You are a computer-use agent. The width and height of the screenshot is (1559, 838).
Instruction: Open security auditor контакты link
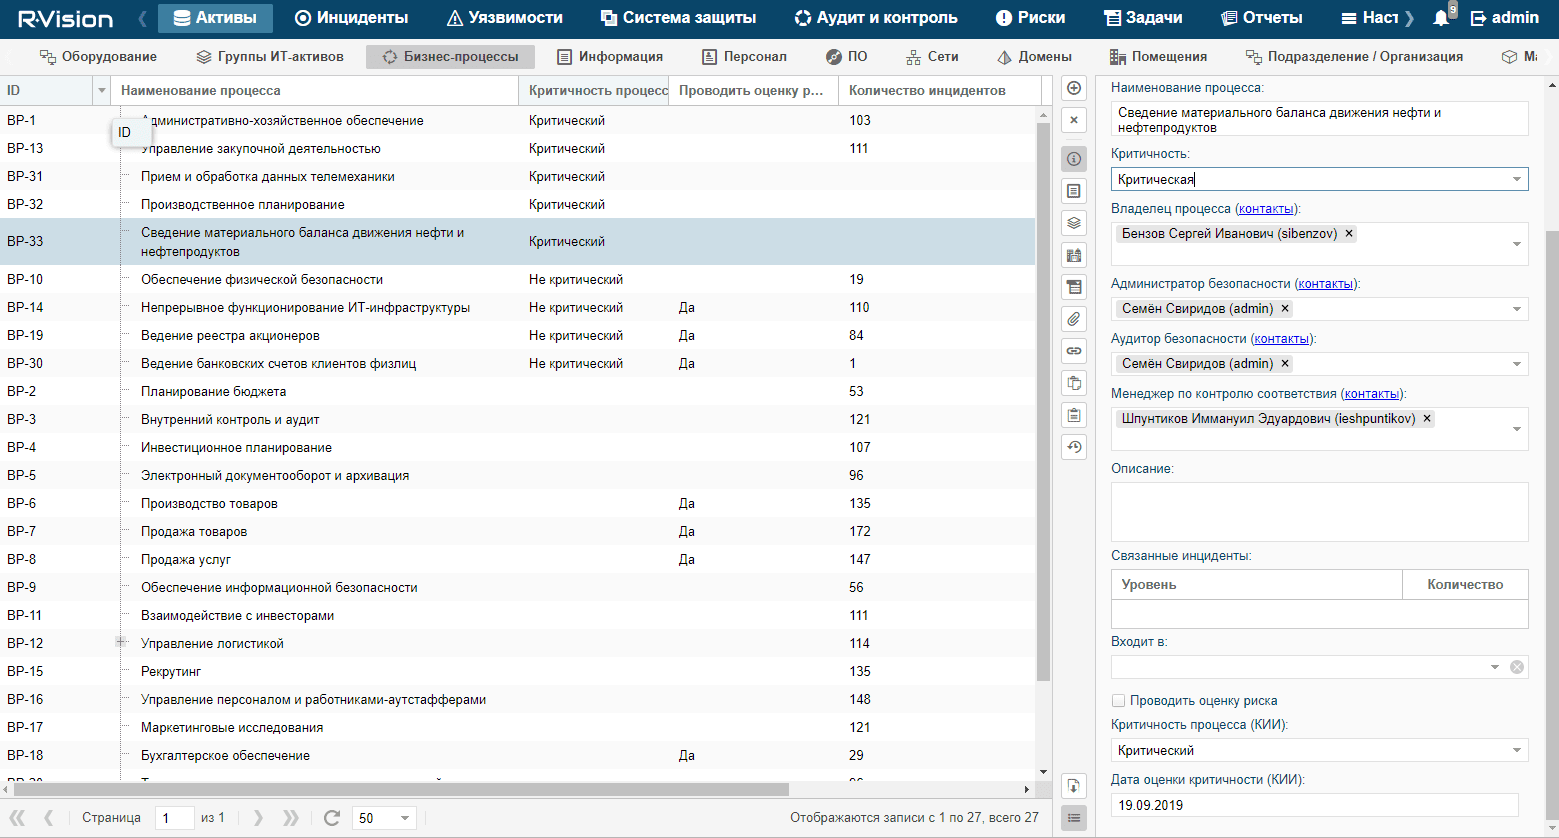coord(1282,339)
